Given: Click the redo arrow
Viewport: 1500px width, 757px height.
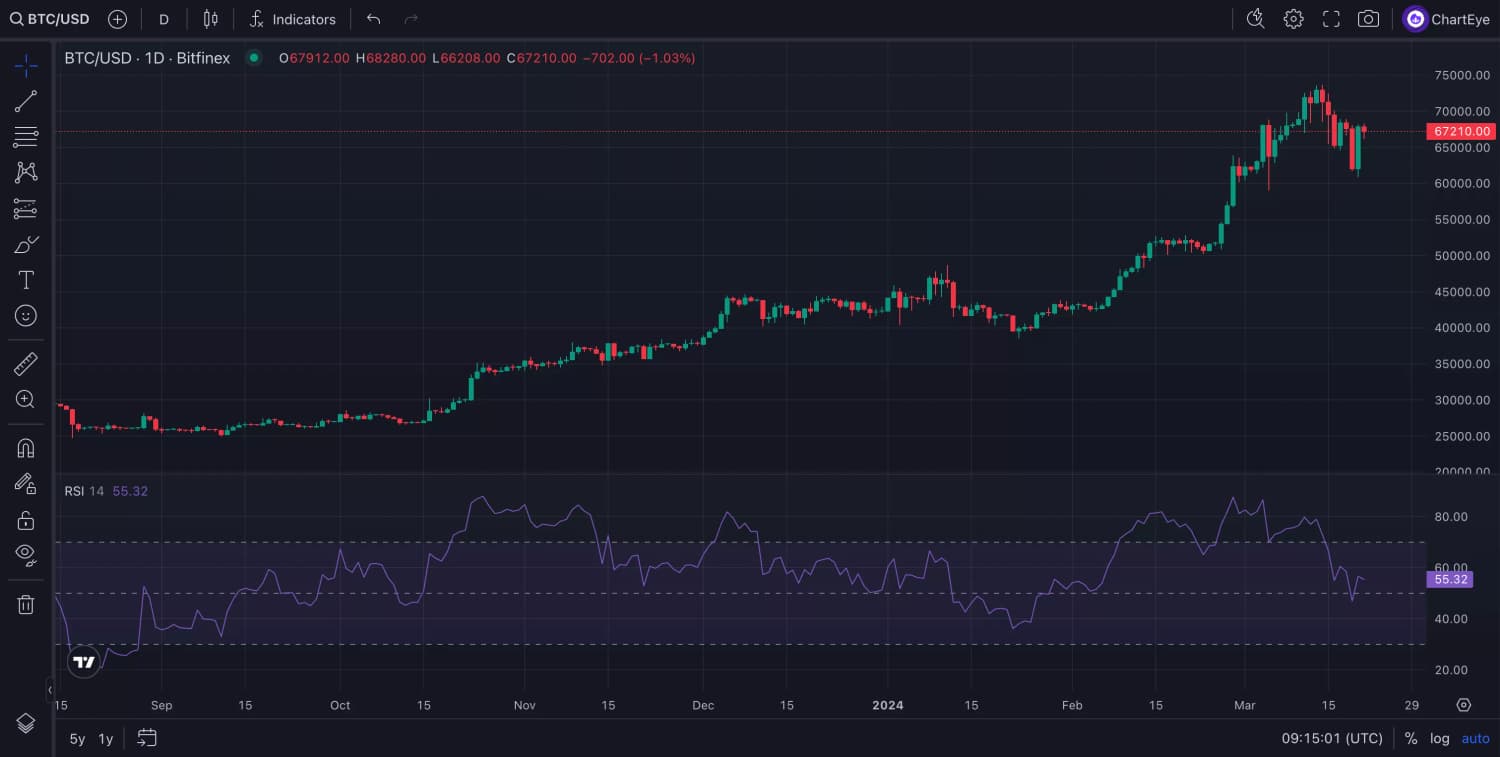Looking at the screenshot, I should [410, 19].
